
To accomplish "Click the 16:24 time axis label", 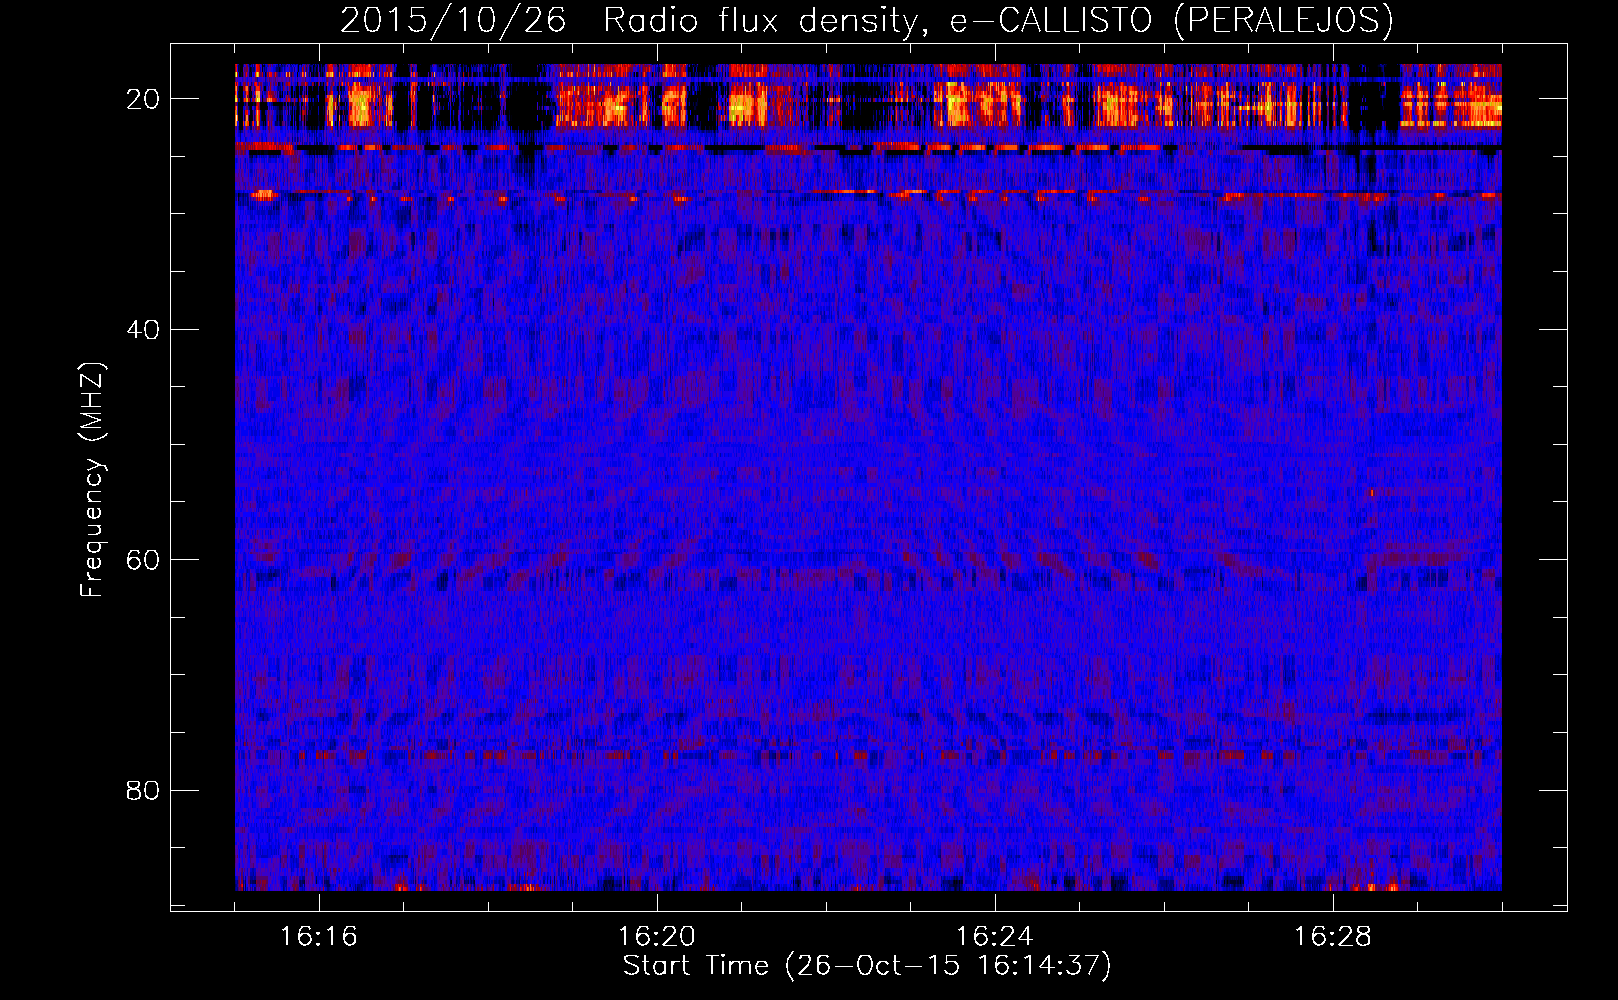I will tap(995, 937).
